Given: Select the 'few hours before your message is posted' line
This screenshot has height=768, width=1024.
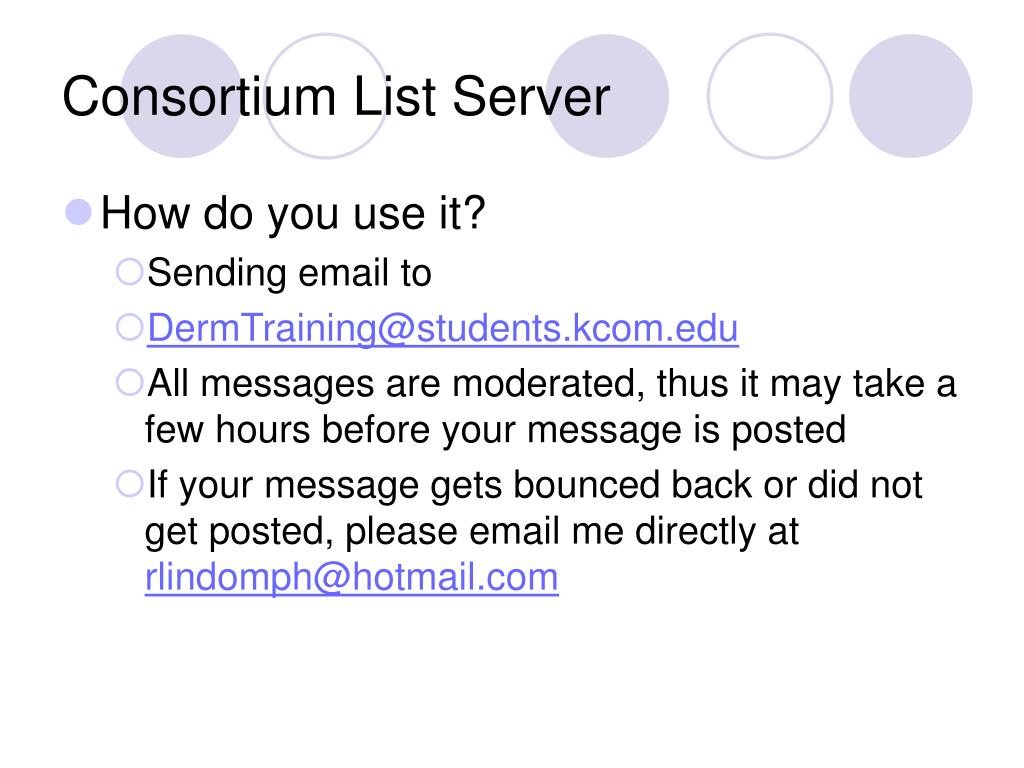Looking at the screenshot, I should 495,430.
